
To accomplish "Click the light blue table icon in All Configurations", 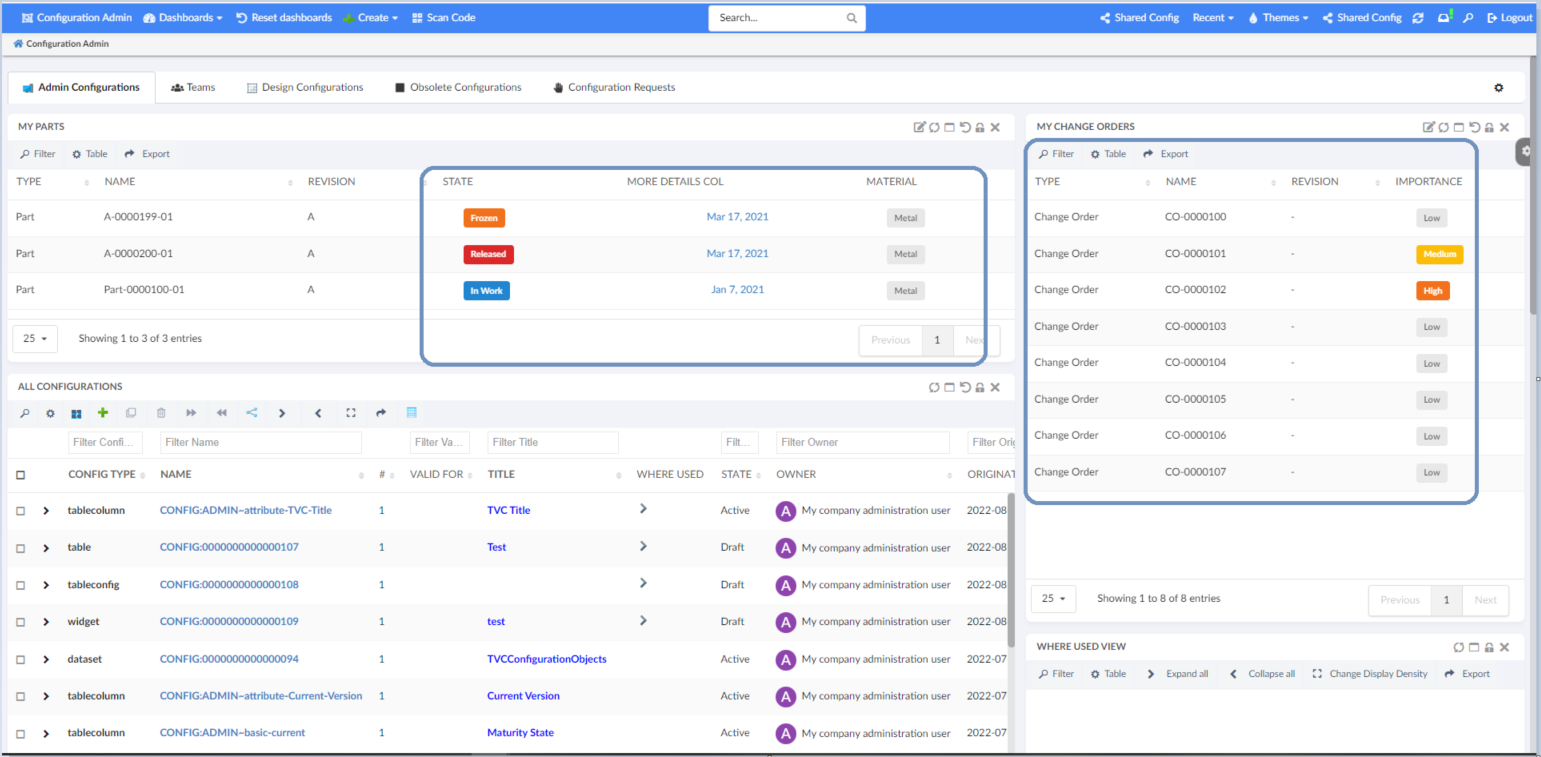I will pos(412,413).
